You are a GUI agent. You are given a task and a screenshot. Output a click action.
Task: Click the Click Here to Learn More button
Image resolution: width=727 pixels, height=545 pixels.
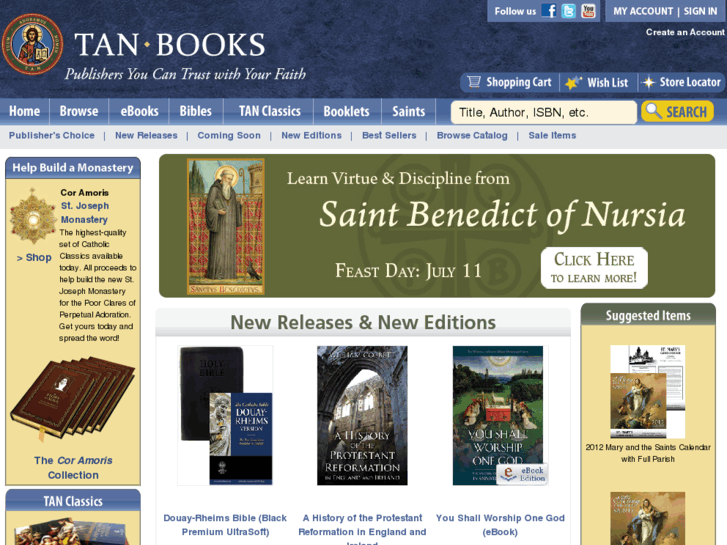tap(594, 268)
